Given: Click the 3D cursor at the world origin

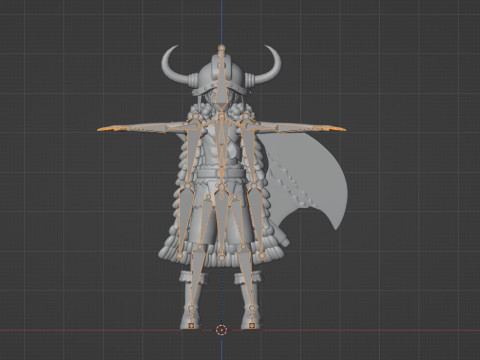Looking at the screenshot, I should click(221, 330).
